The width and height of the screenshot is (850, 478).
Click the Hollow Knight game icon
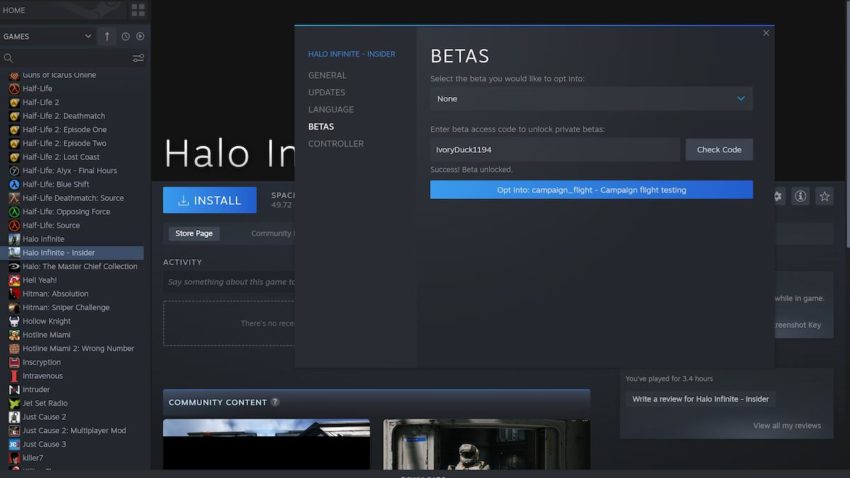[14, 321]
